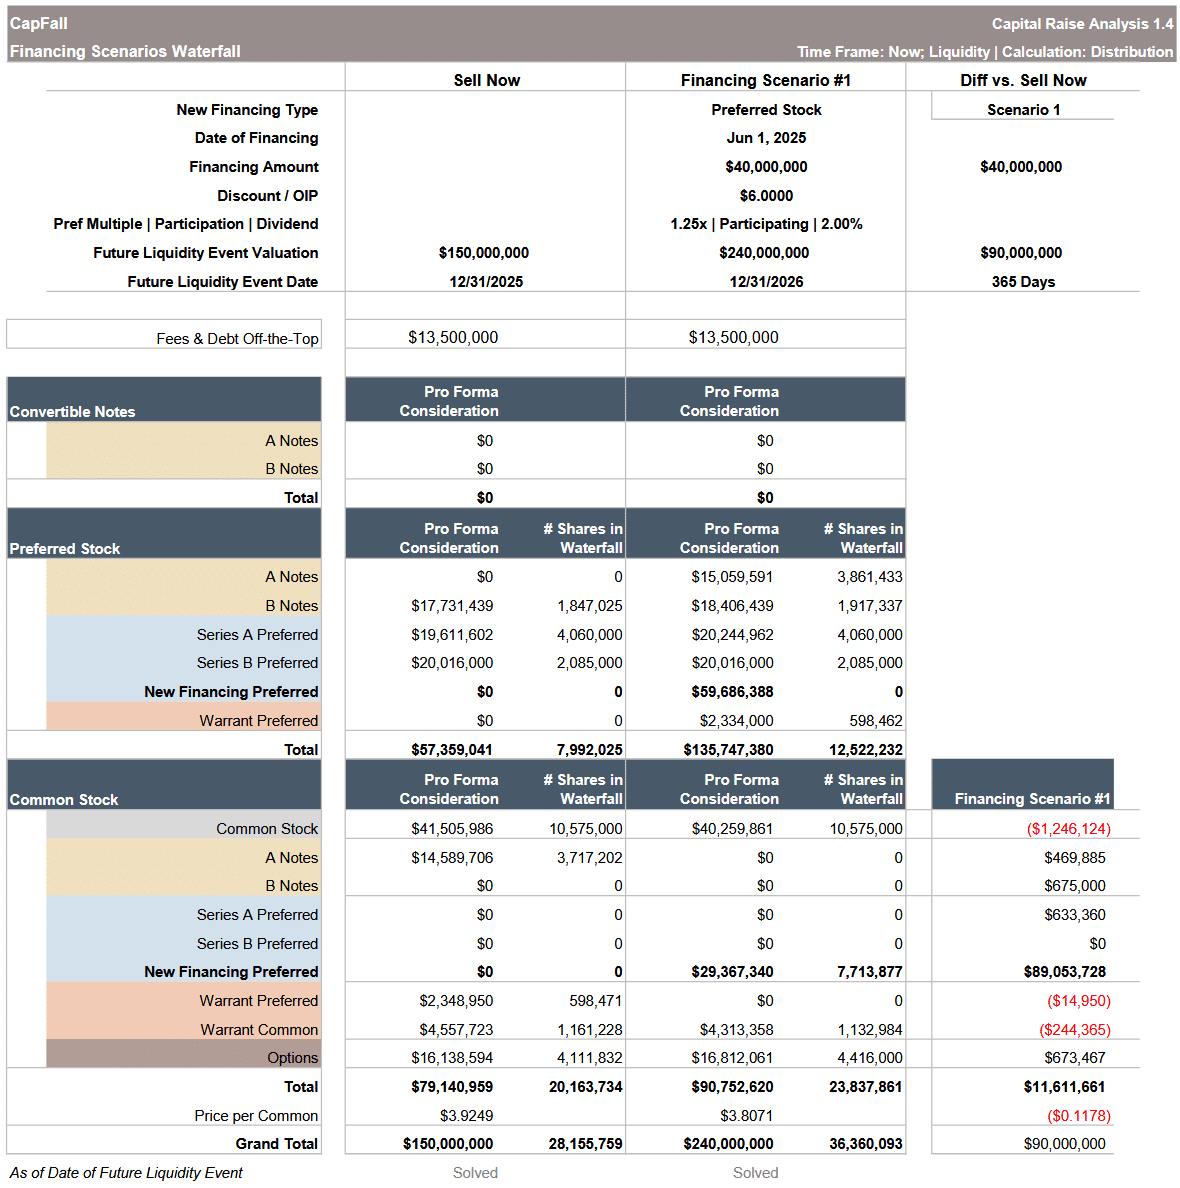Select the 365 Days difference cell
Image resolution: width=1180 pixels, height=1188 pixels.
[1023, 282]
